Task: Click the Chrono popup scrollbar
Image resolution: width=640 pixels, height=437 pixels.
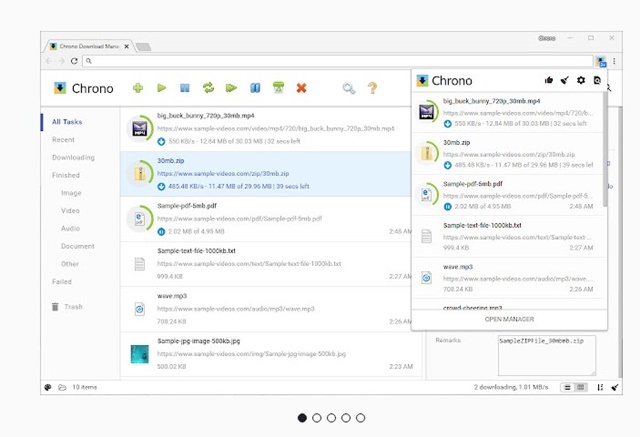Action: point(605,149)
